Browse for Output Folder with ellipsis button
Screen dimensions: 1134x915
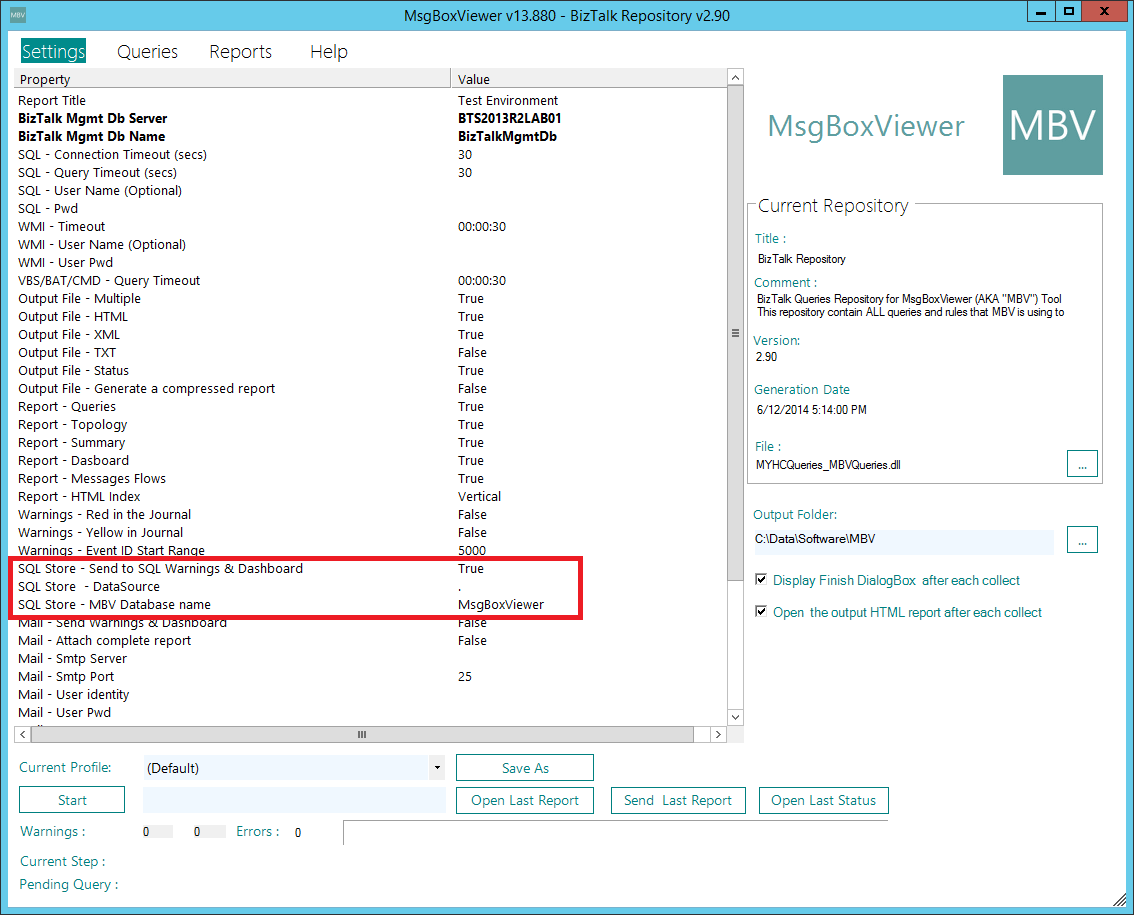pyautogui.click(x=1082, y=540)
